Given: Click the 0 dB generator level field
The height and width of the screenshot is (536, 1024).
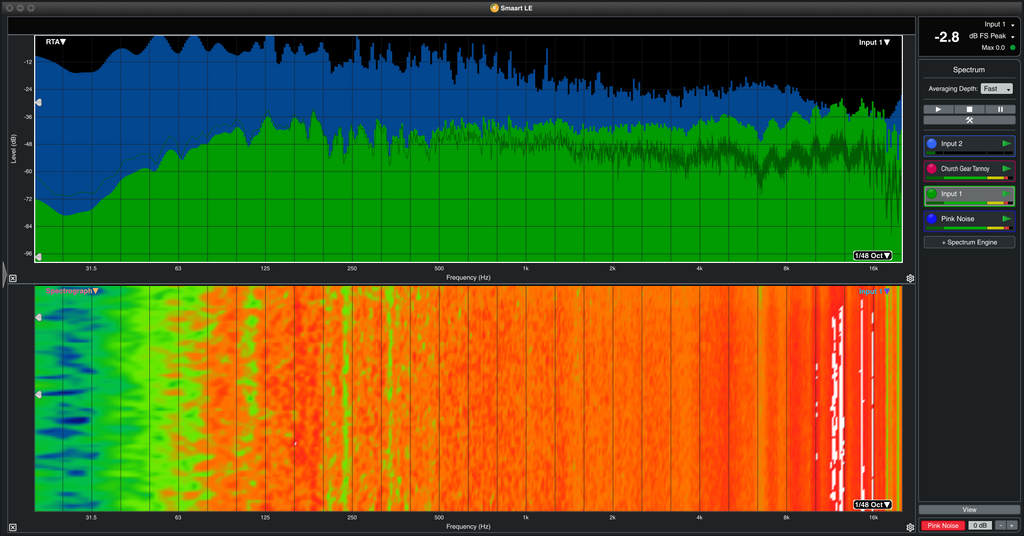Looking at the screenshot, I should 980,526.
